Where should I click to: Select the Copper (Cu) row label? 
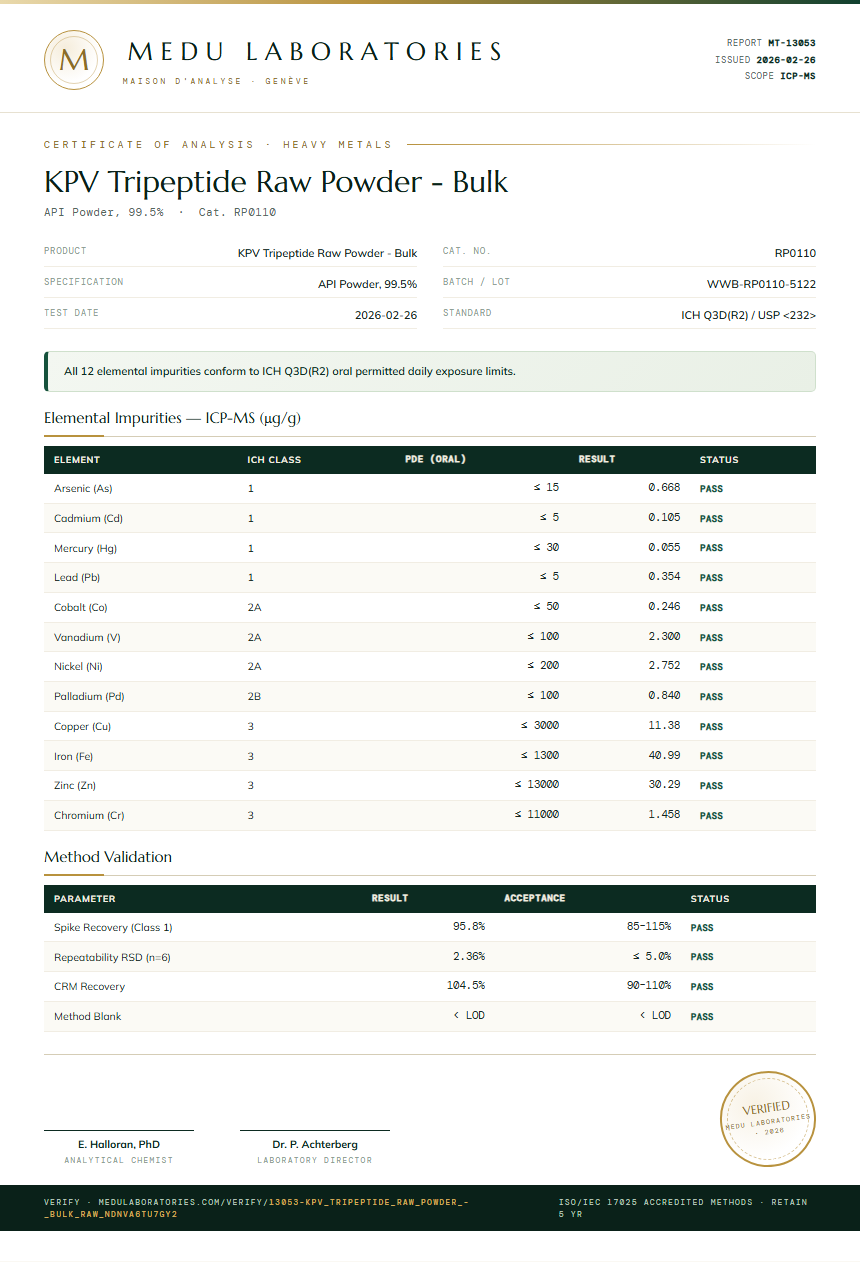coord(82,727)
